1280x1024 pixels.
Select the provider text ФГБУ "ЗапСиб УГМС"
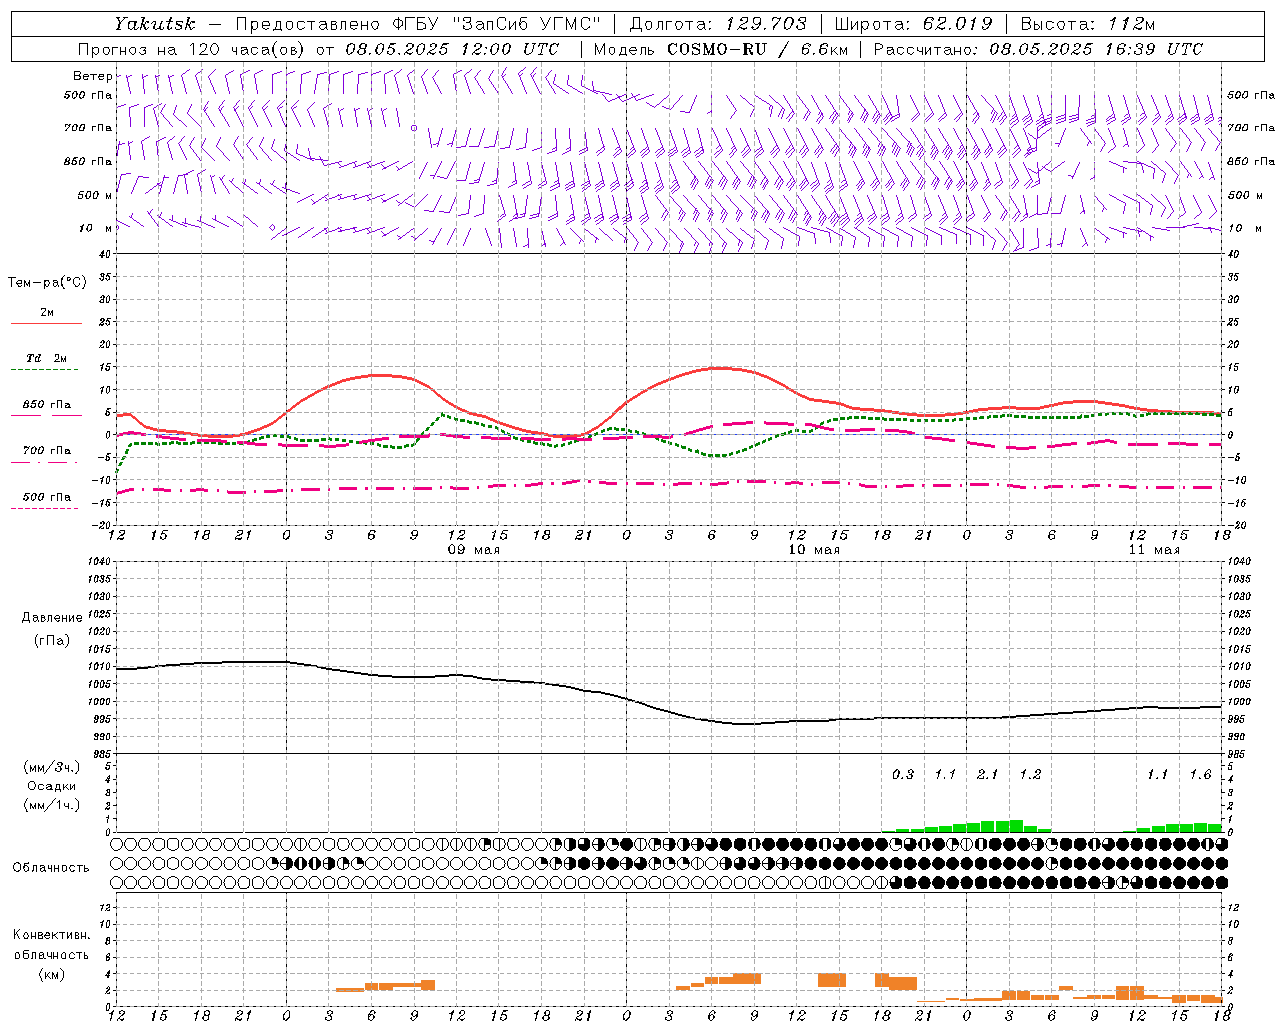pyautogui.click(x=499, y=24)
